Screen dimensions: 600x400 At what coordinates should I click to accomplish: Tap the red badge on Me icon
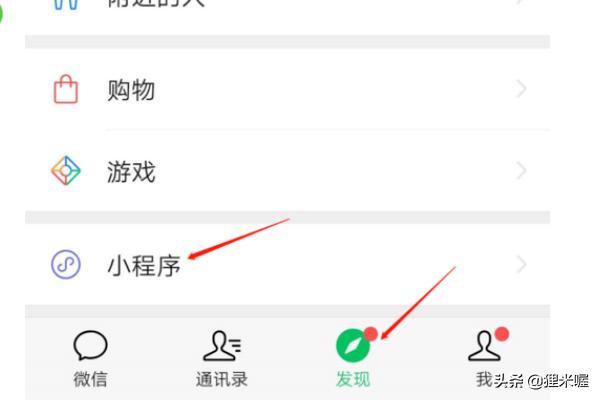pos(502,334)
